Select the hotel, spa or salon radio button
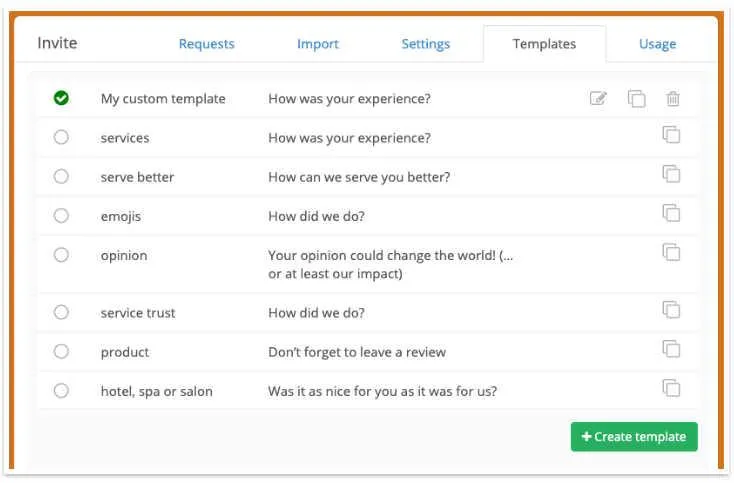The width and height of the screenshot is (734, 483). [x=61, y=391]
